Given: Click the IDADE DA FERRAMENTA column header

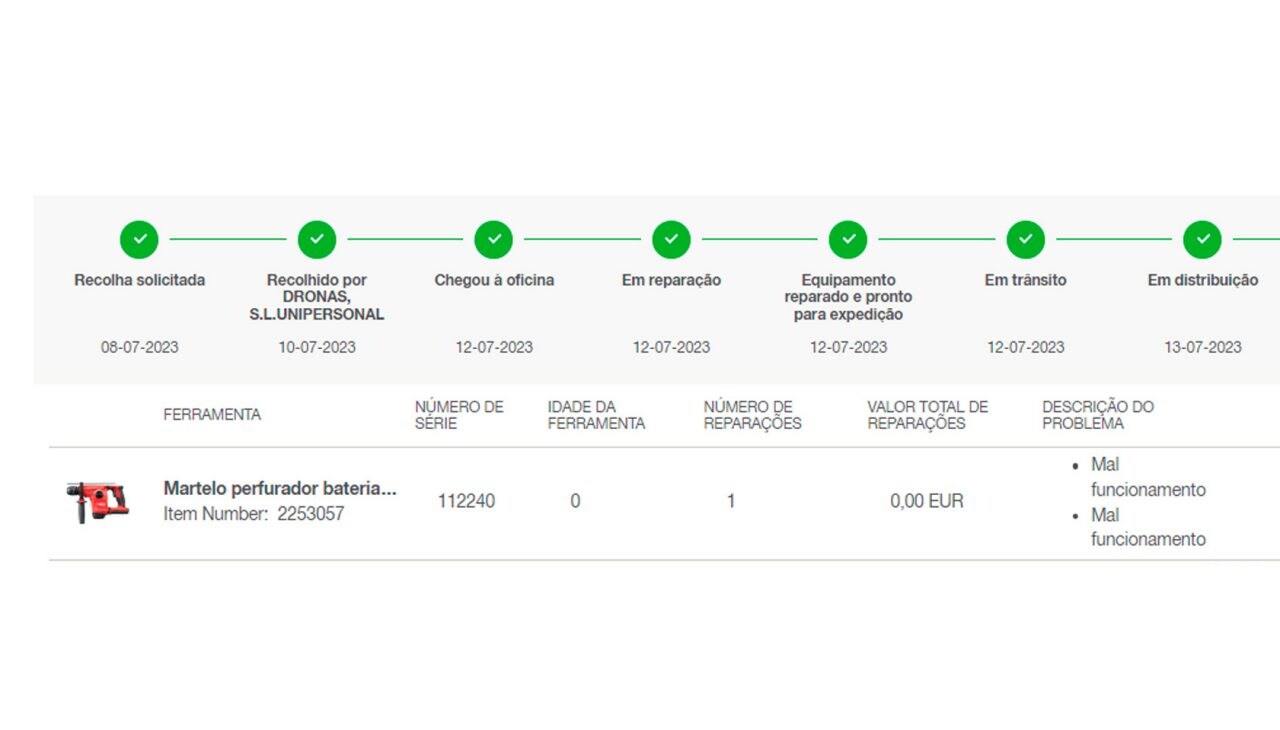Looking at the screenshot, I should point(596,415).
